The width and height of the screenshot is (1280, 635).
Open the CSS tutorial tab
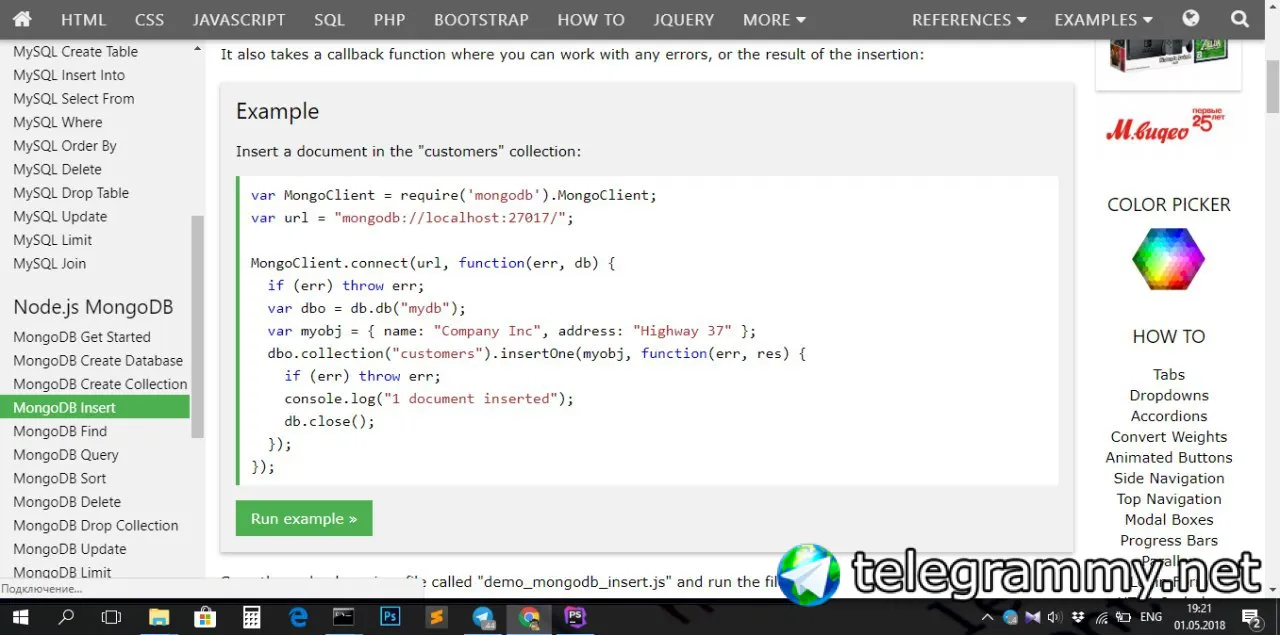(x=150, y=19)
